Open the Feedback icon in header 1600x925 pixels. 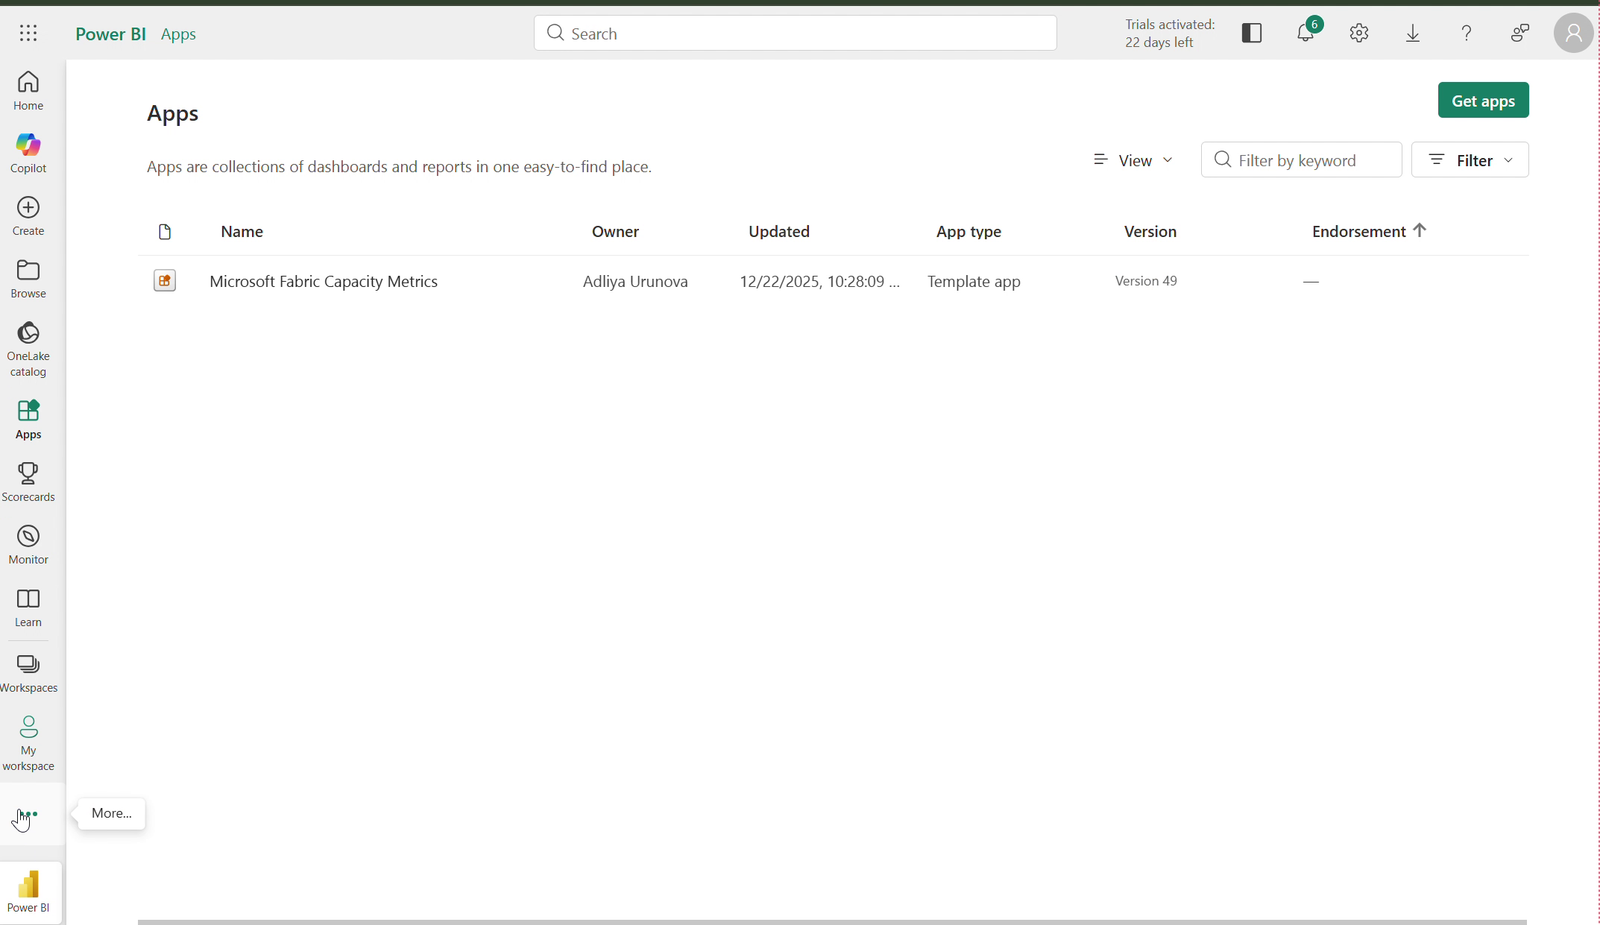(1520, 33)
